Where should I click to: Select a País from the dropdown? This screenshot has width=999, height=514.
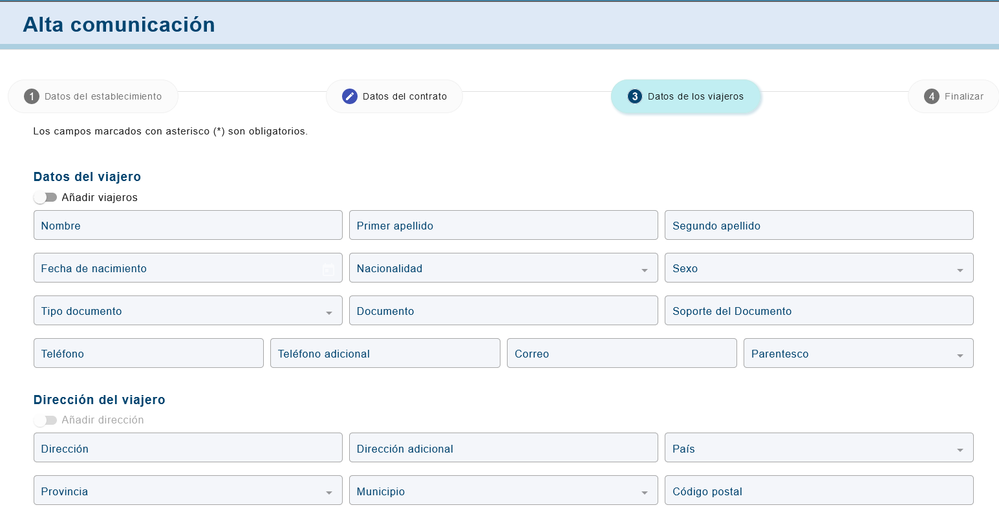(818, 449)
